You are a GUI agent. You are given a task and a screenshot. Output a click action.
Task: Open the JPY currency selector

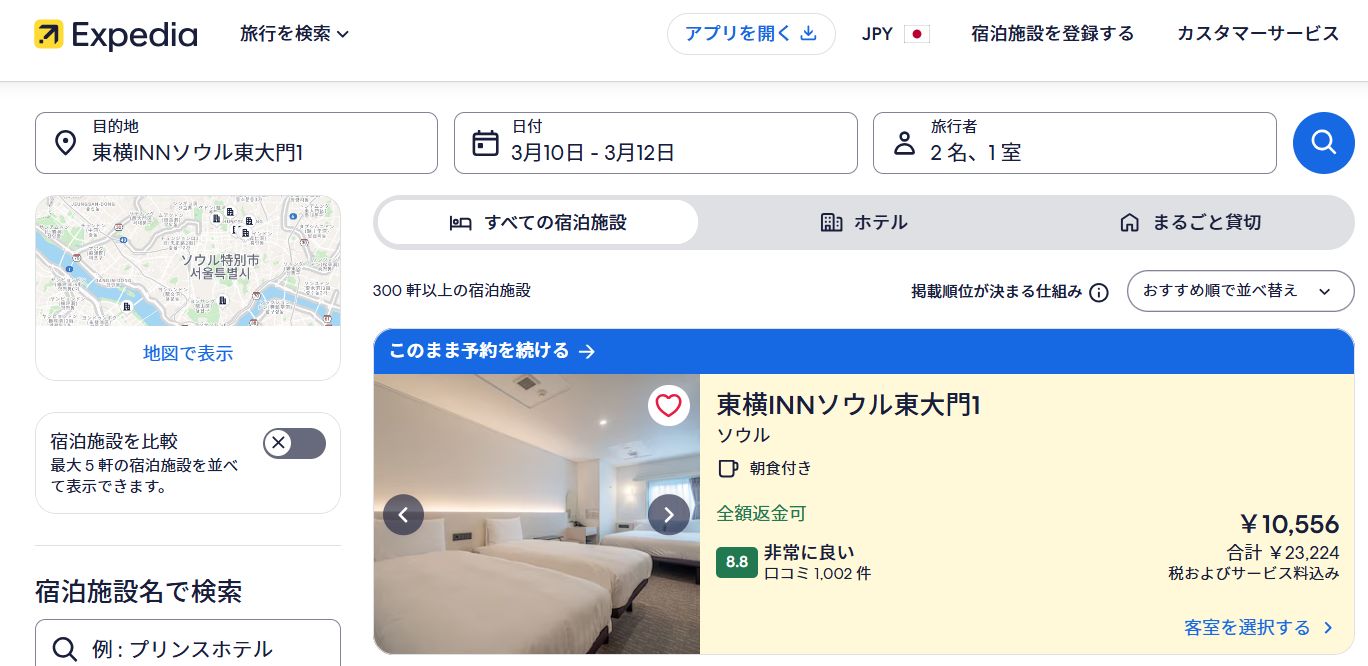(x=894, y=33)
